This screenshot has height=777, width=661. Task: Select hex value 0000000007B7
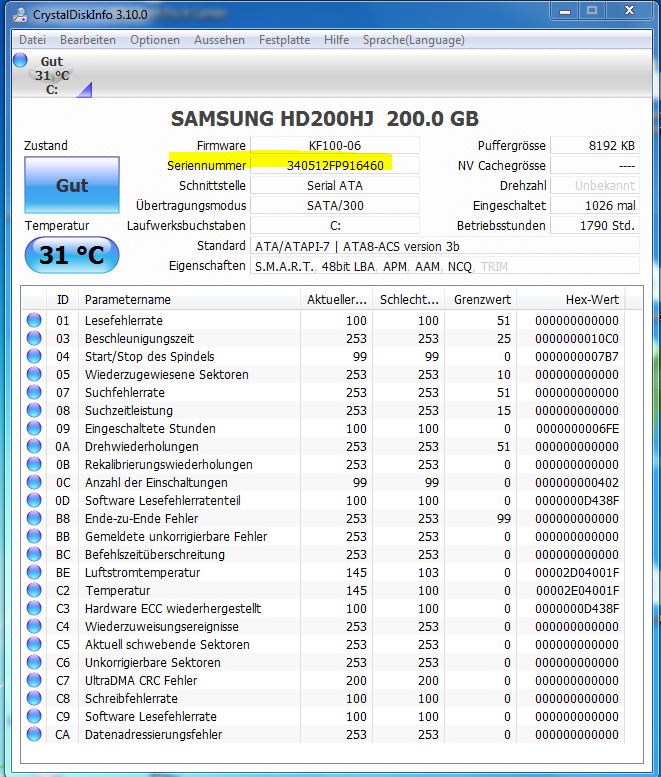coord(577,356)
